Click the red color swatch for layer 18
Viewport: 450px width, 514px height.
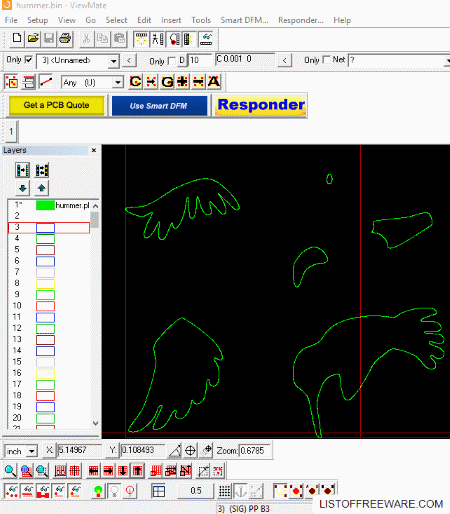pos(45,396)
